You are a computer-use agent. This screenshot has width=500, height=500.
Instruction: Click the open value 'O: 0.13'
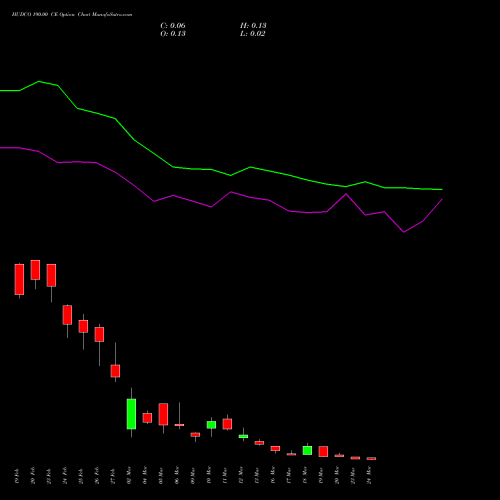coord(173,34)
